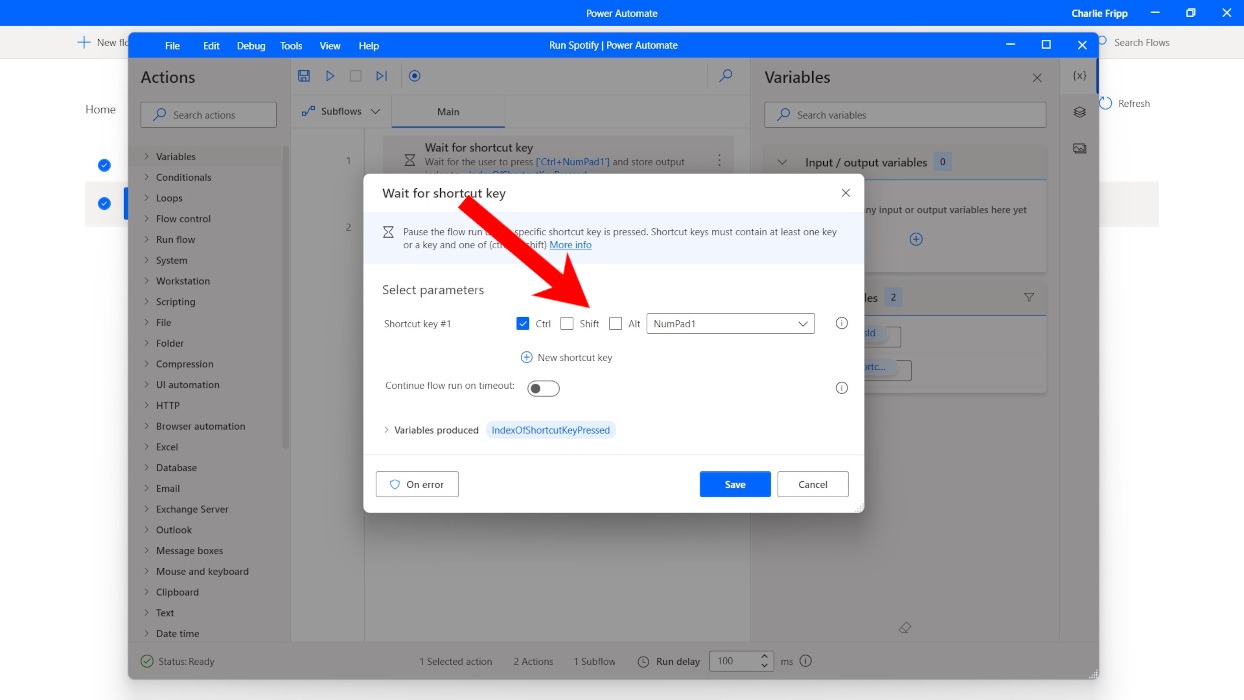
Task: Open the UI elements pane icon
Action: (x=1079, y=111)
